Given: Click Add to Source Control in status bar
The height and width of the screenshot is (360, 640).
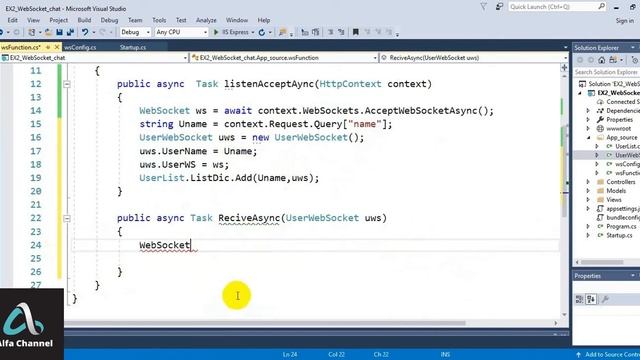Looking at the screenshot, I should coord(608,354).
